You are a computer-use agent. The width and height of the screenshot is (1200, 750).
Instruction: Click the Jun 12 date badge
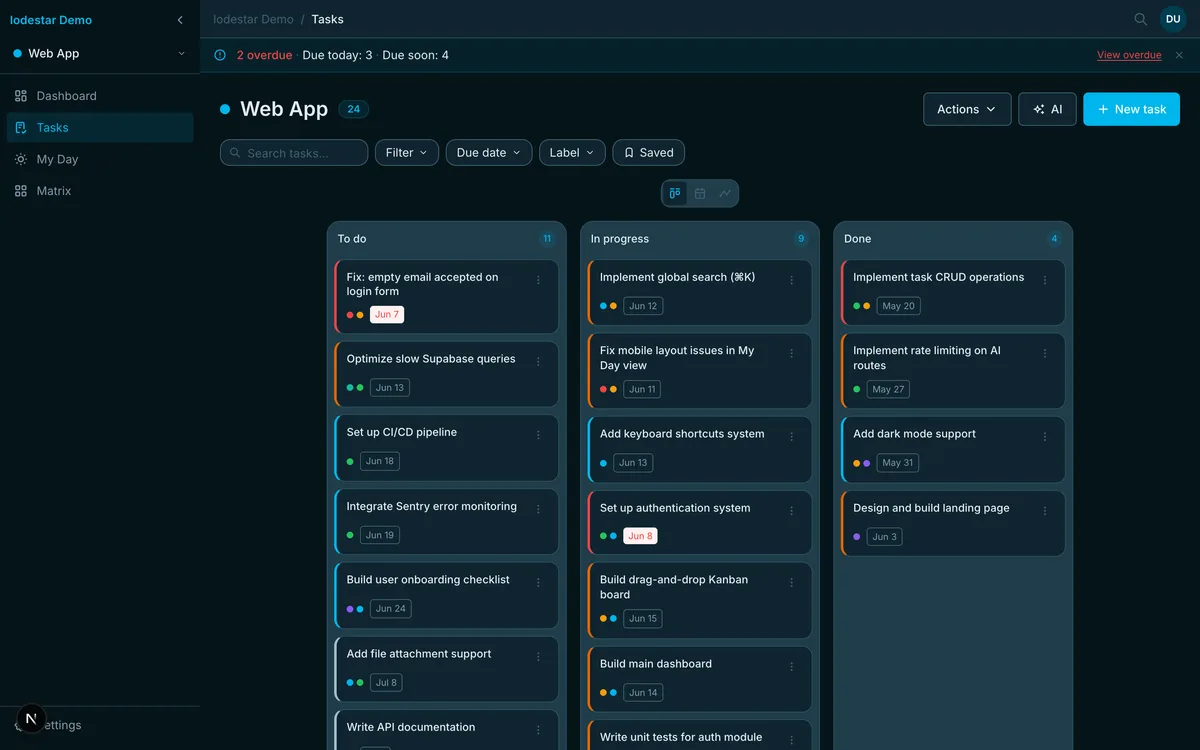tap(643, 306)
